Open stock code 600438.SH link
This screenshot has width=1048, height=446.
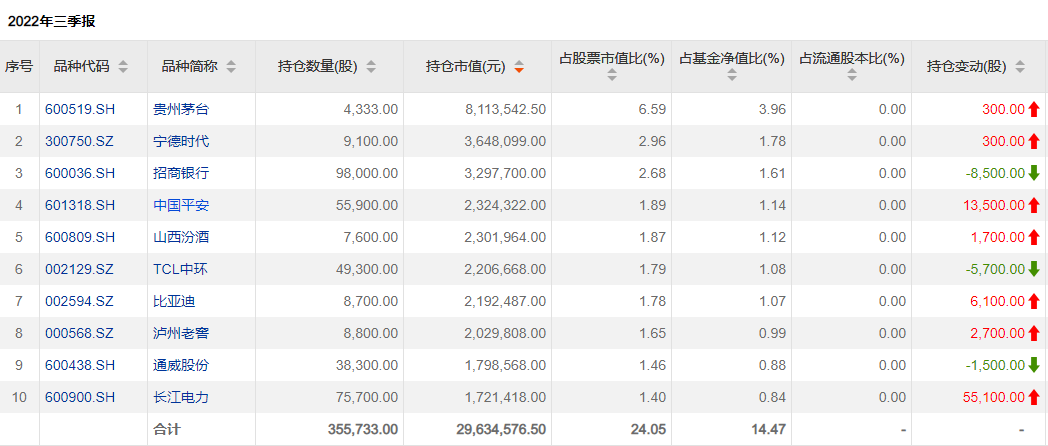[80, 366]
